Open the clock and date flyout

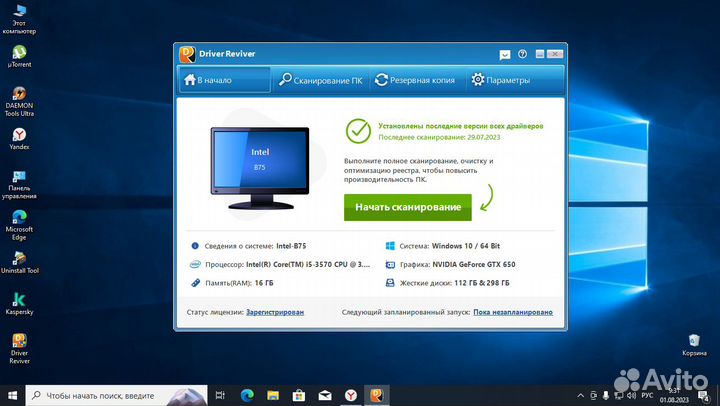674,395
